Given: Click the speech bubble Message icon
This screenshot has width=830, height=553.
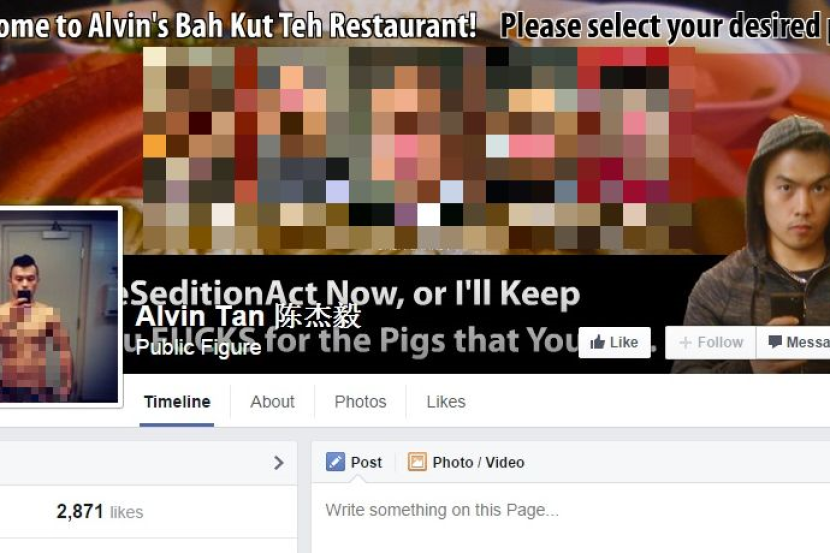Looking at the screenshot, I should [775, 342].
